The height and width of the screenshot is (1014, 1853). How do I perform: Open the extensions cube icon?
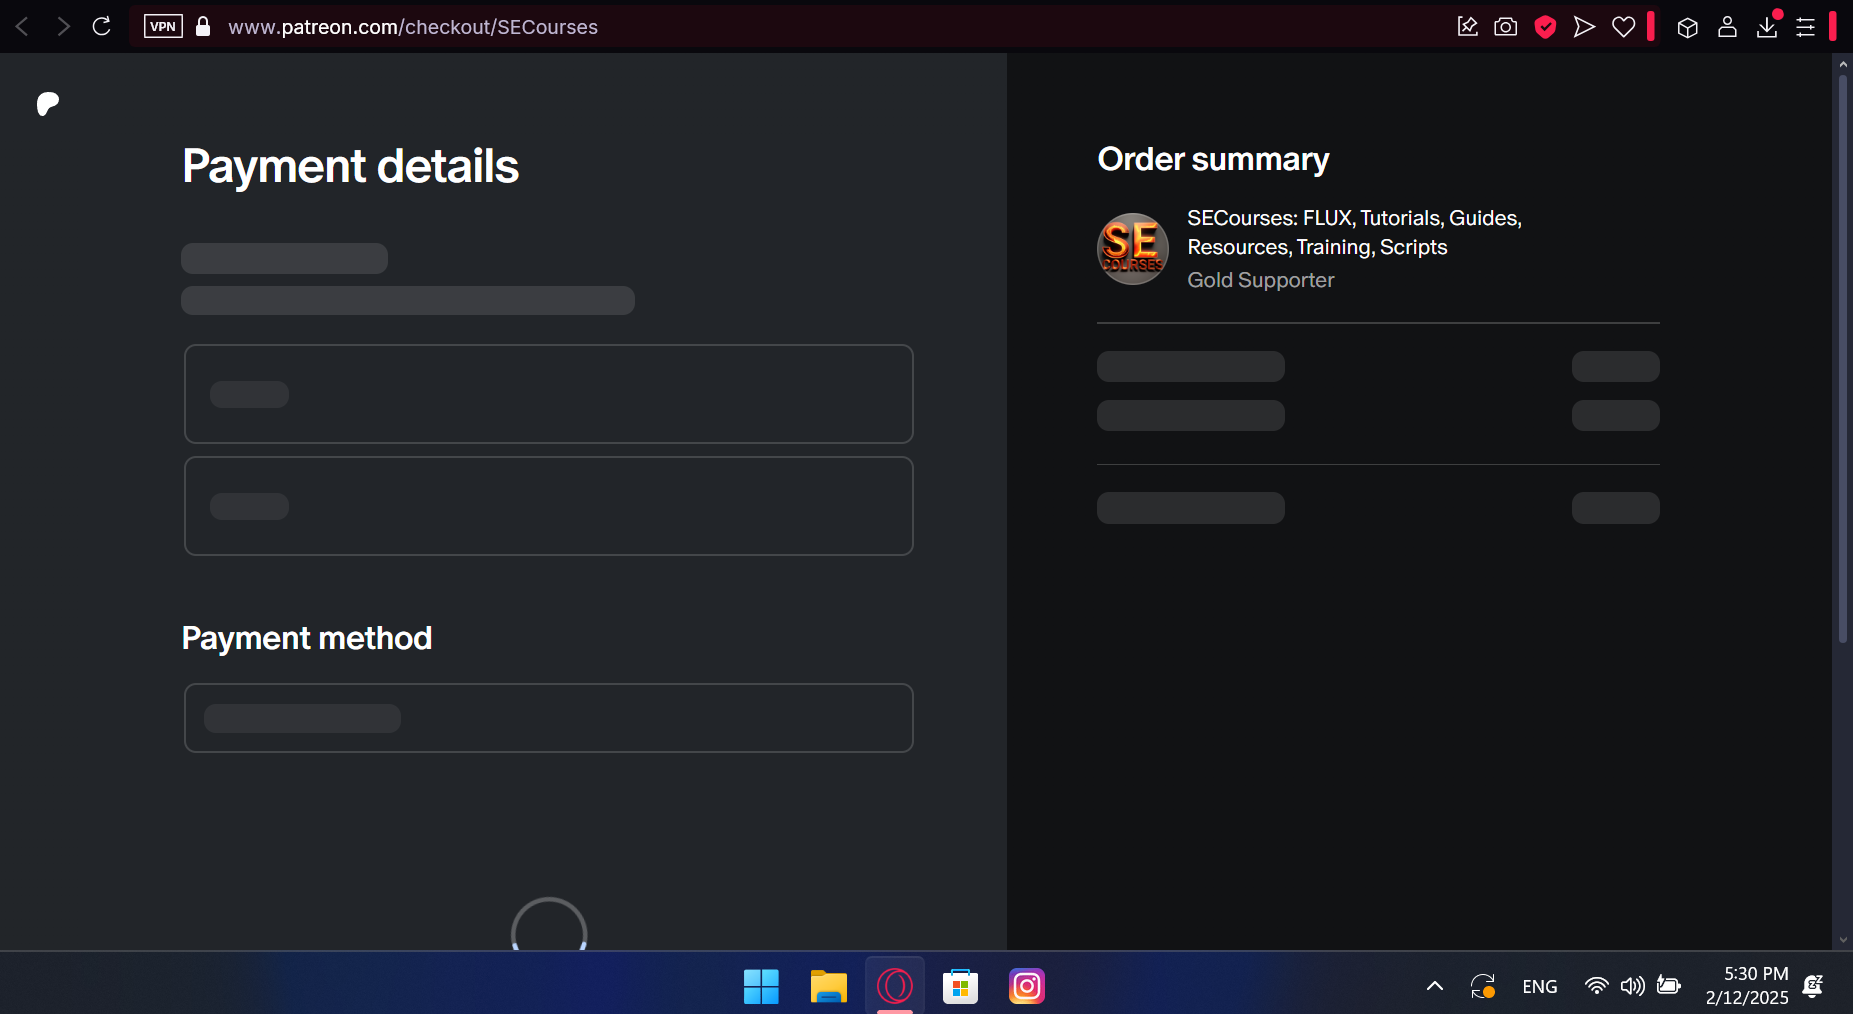1688,28
